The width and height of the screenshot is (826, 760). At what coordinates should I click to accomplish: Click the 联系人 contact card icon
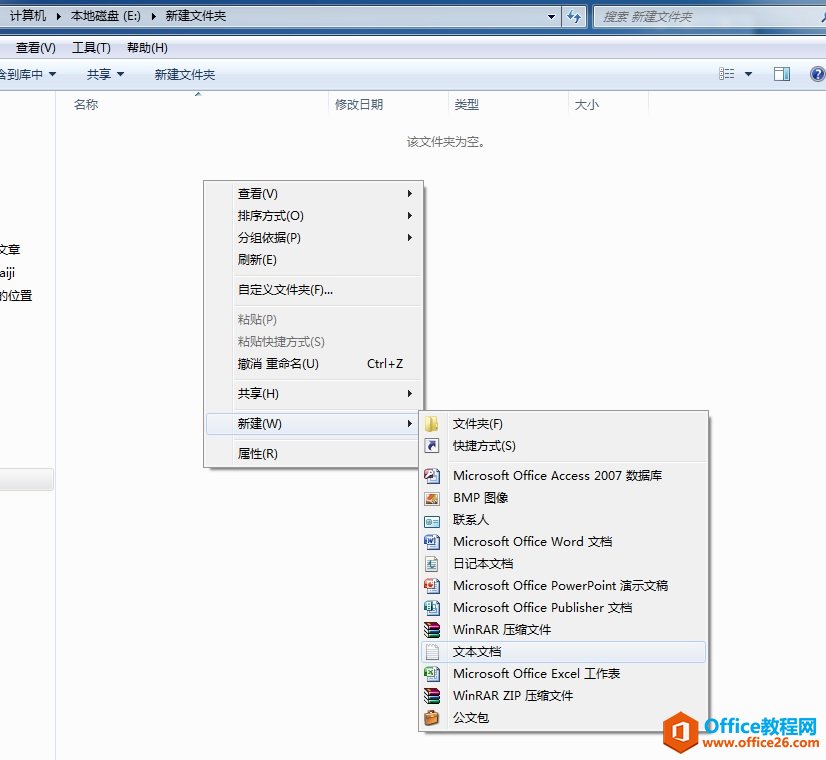[x=431, y=521]
